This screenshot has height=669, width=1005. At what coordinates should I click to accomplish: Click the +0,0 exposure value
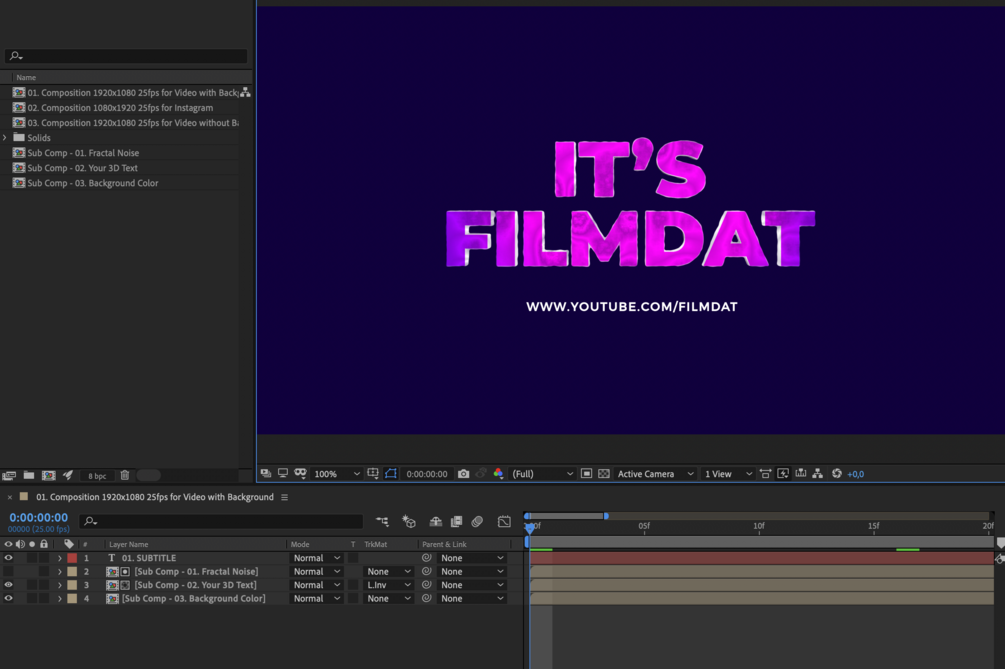pos(856,474)
